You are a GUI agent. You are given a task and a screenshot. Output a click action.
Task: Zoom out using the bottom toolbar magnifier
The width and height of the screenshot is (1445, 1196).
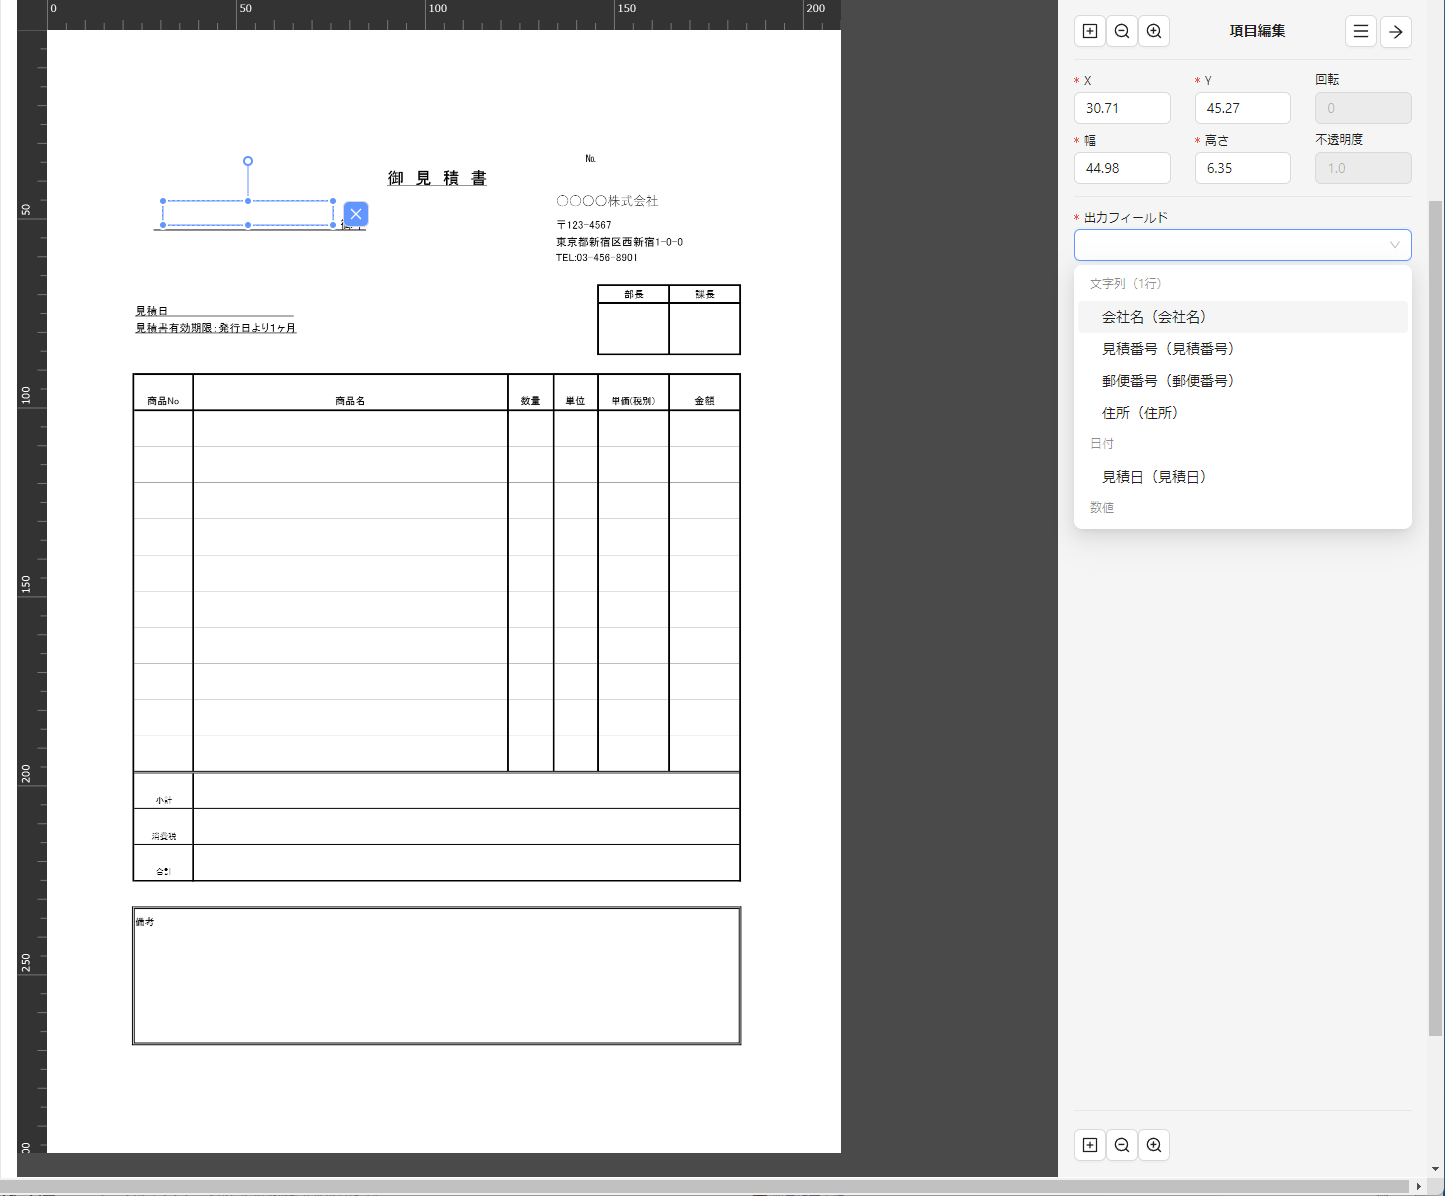tap(1122, 1145)
